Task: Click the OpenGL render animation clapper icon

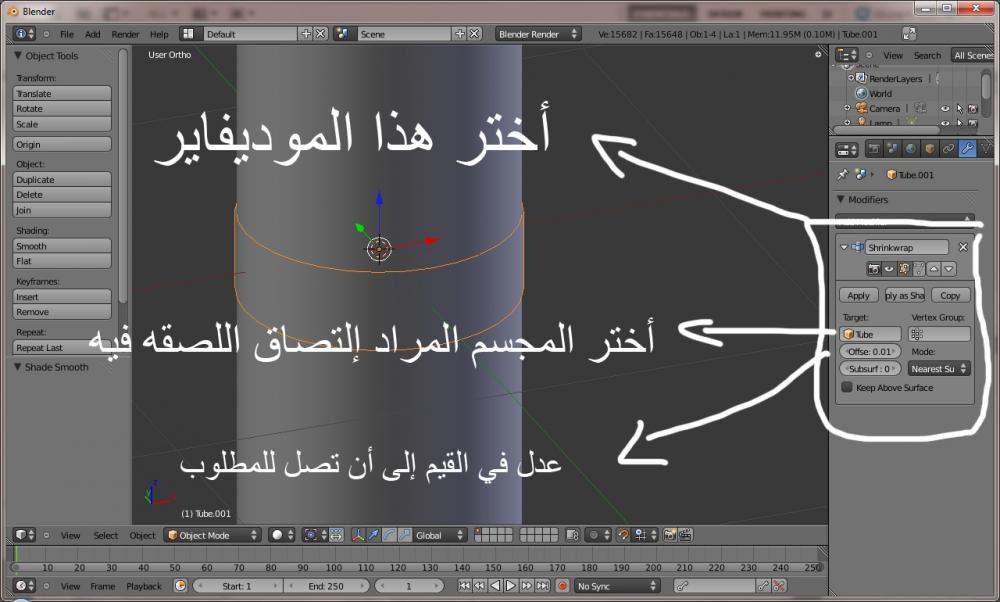Action: (686, 535)
